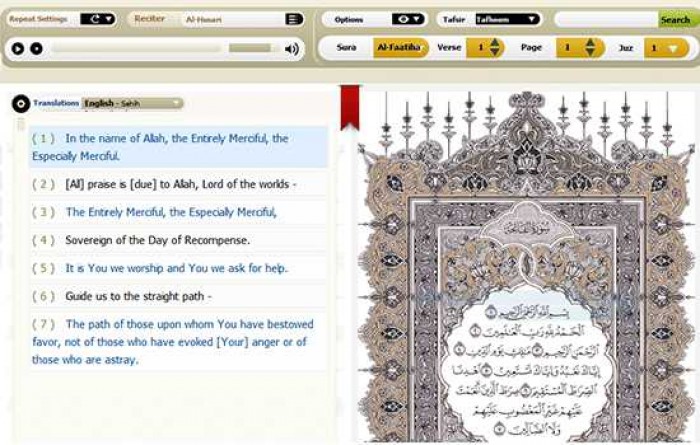Open the Repeat Settings dropdown

click(x=98, y=19)
